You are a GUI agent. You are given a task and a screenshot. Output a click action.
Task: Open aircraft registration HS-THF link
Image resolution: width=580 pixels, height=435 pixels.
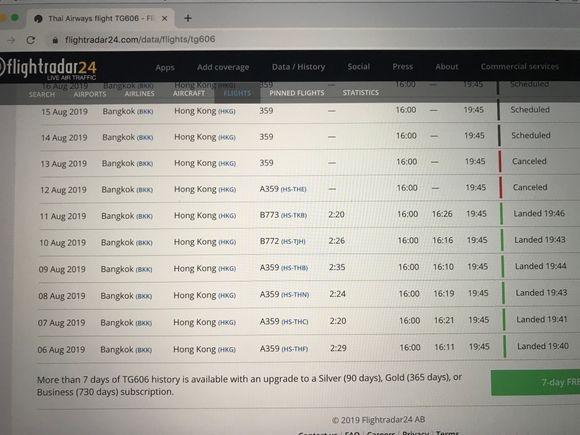294,349
